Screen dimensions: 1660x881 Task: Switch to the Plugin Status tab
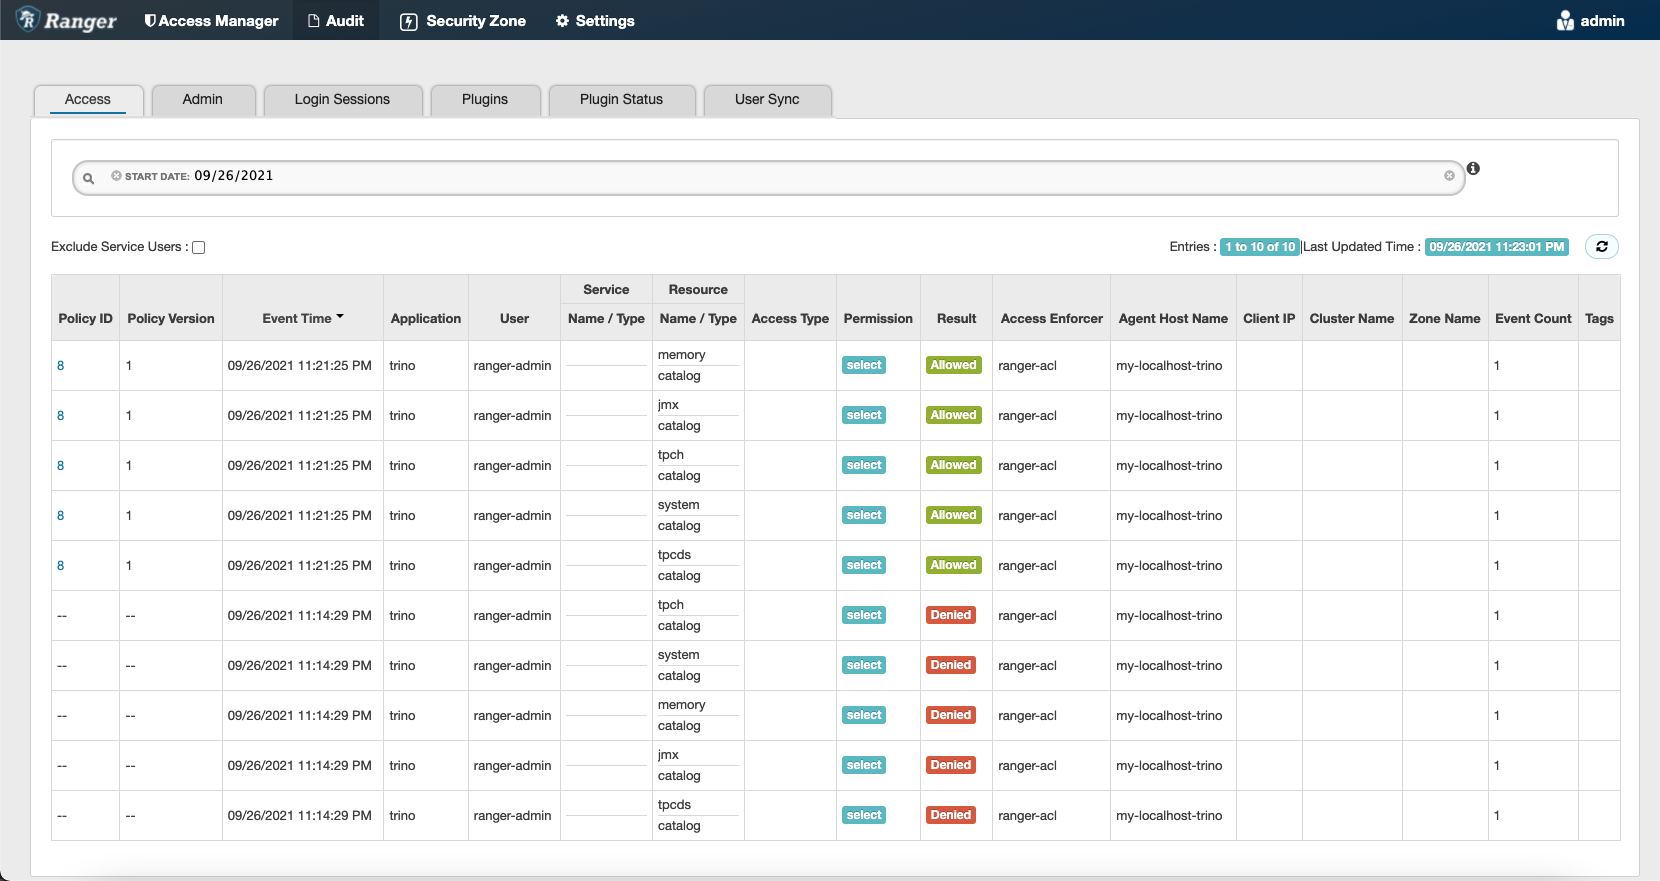pyautogui.click(x=621, y=99)
